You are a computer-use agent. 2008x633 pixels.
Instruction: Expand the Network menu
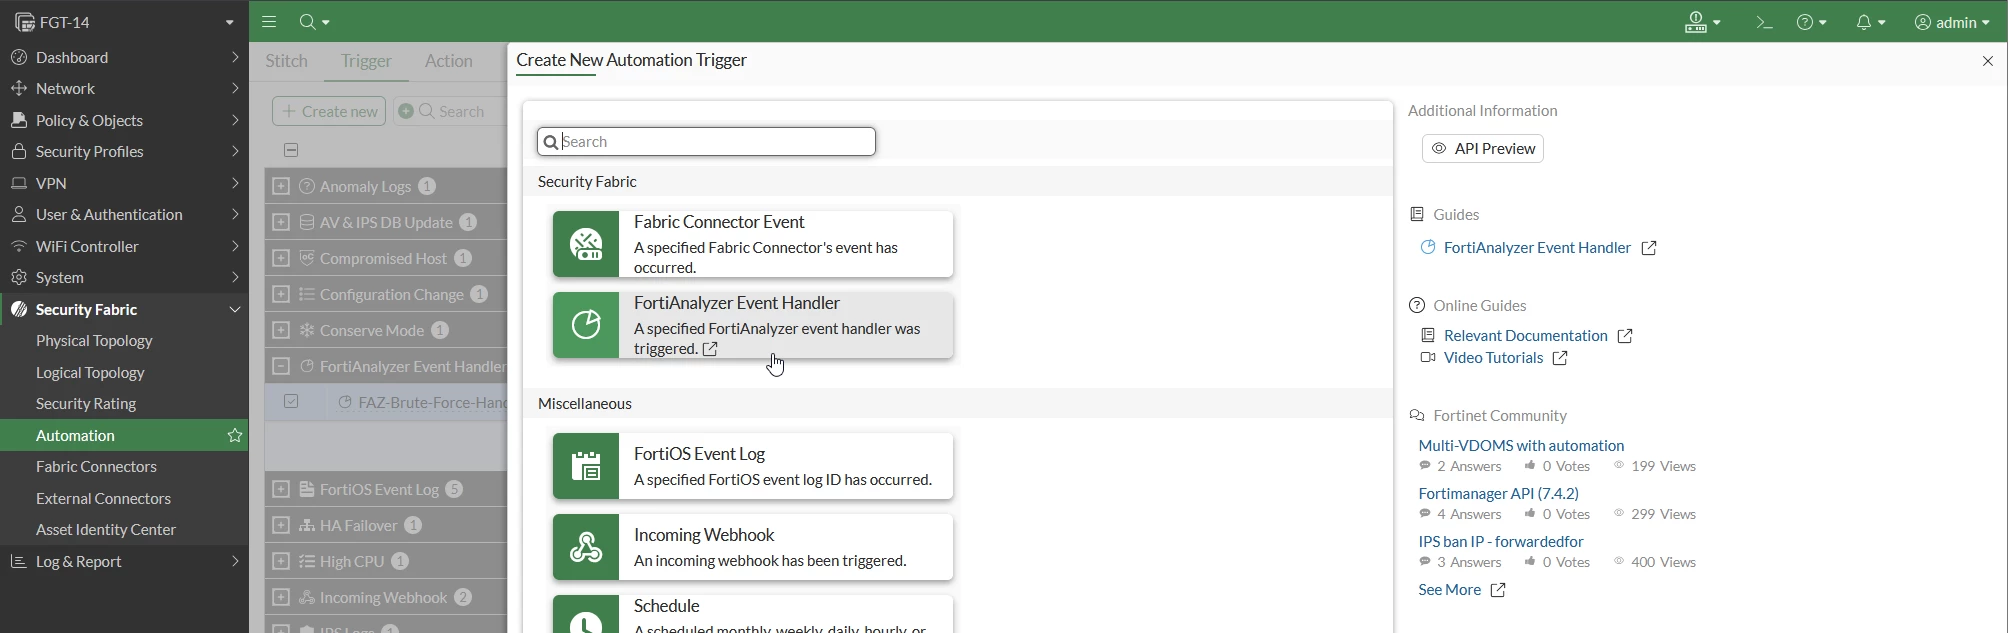pos(124,89)
